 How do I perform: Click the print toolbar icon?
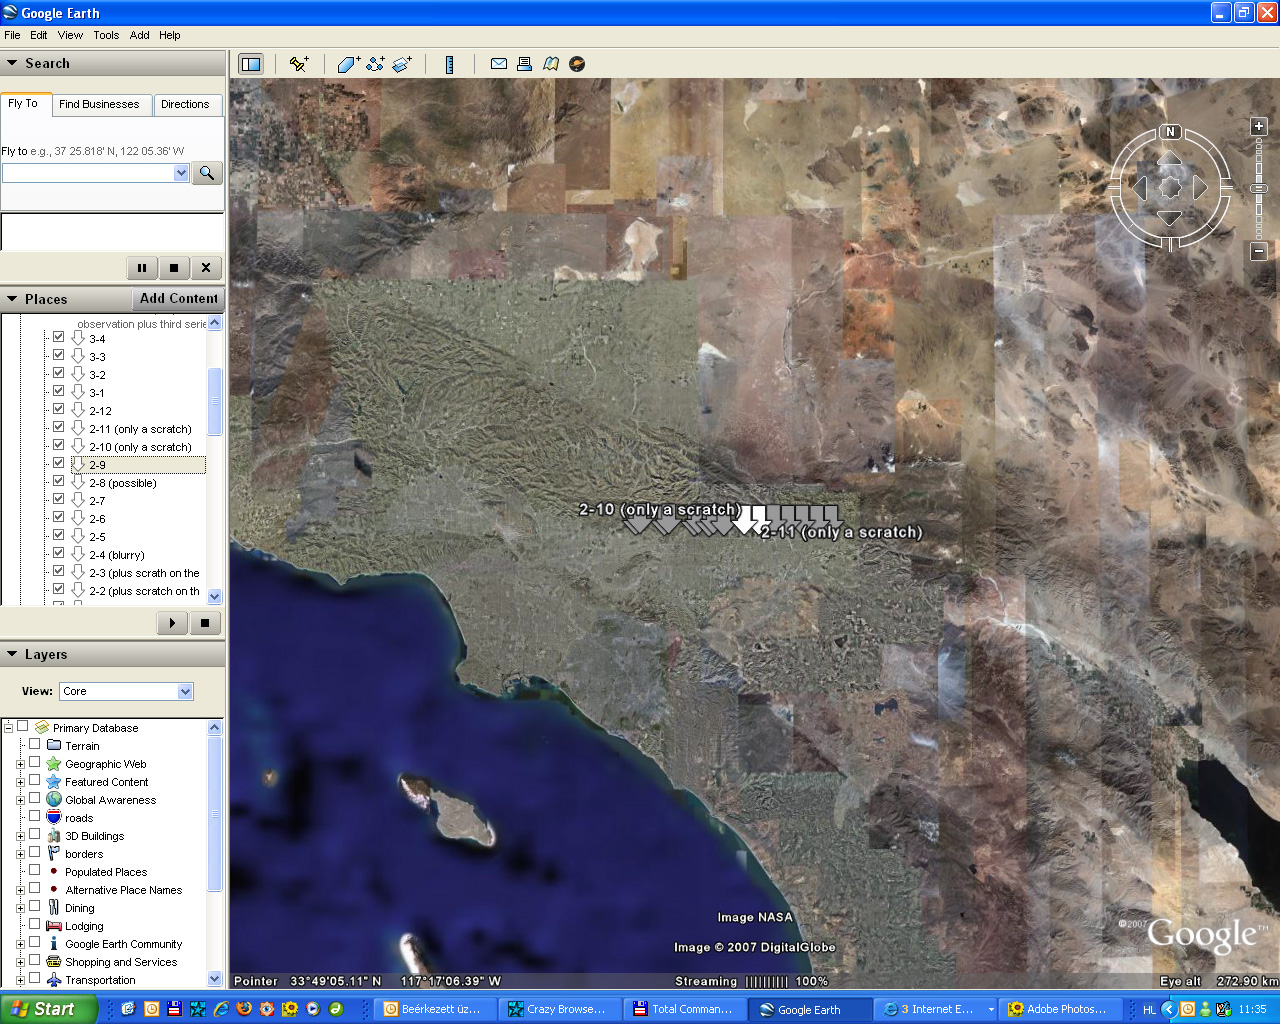pos(524,64)
